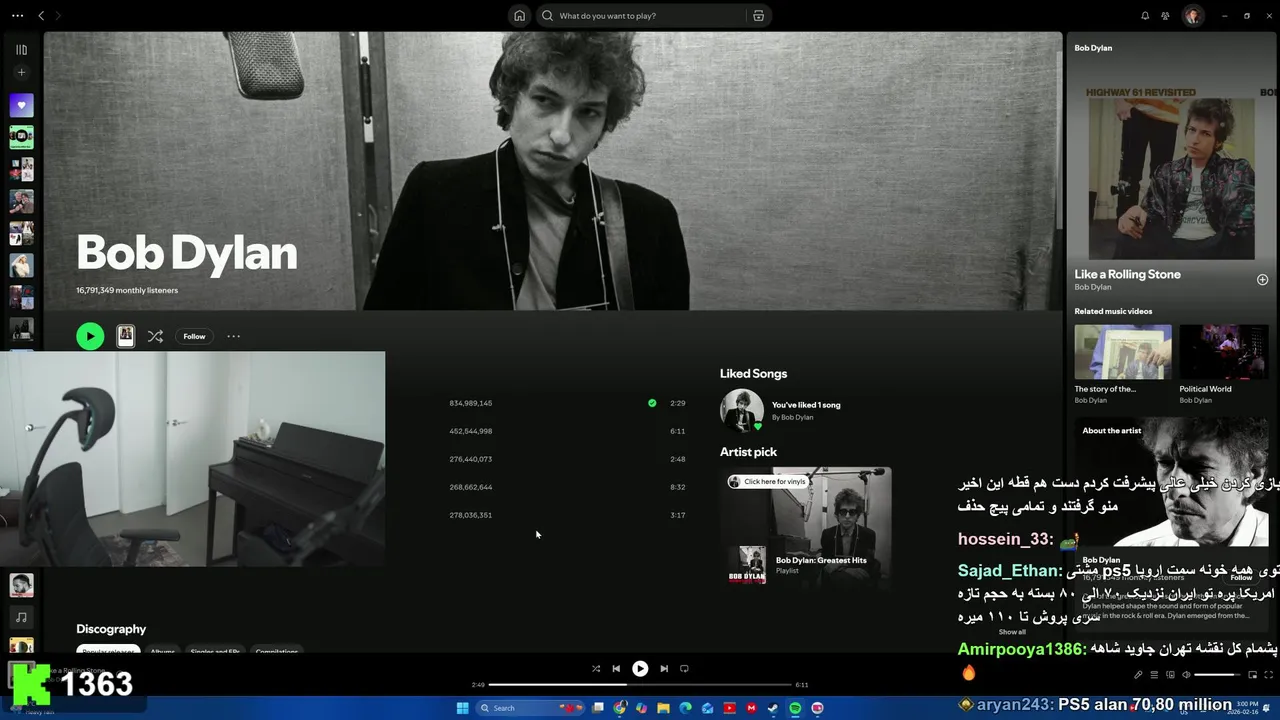This screenshot has height=720, width=1280.
Task: Open the Browse icon in search bar
Action: click(x=758, y=16)
